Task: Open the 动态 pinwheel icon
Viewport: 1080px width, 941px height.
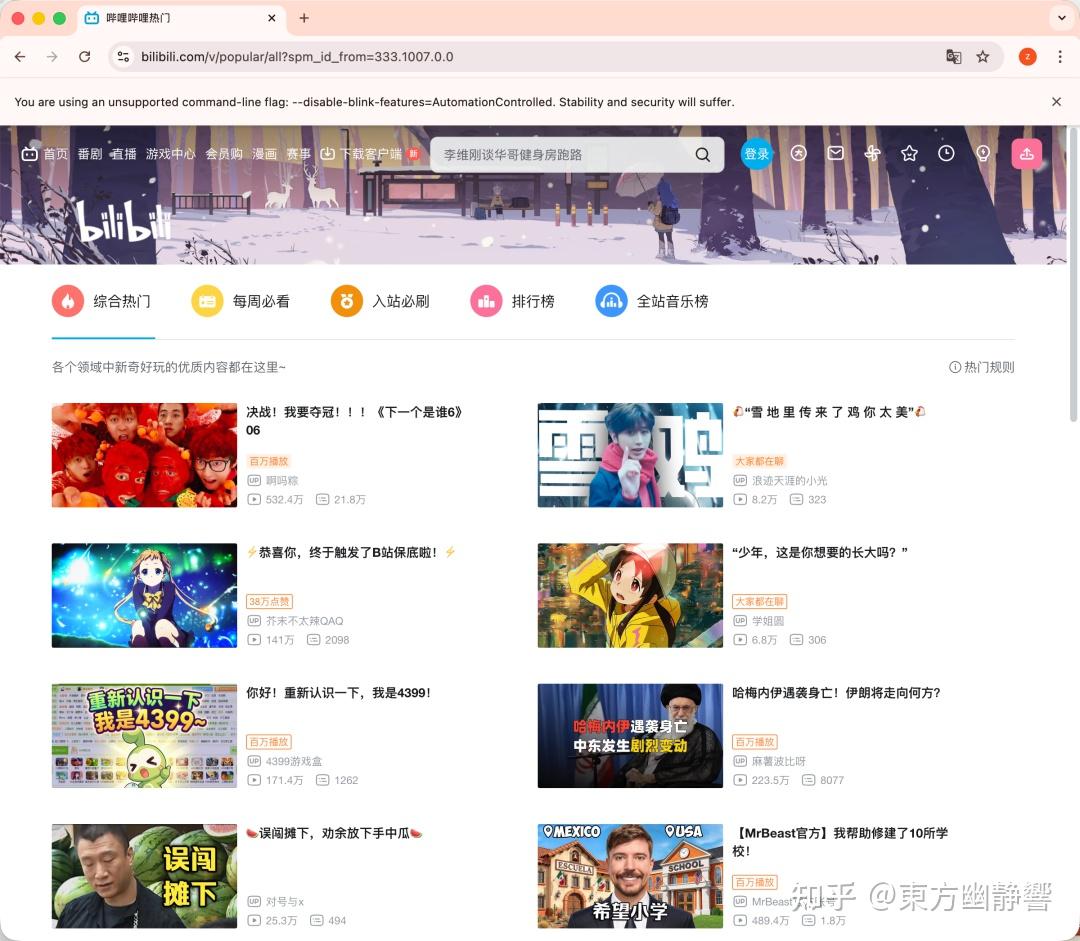Action: click(873, 154)
